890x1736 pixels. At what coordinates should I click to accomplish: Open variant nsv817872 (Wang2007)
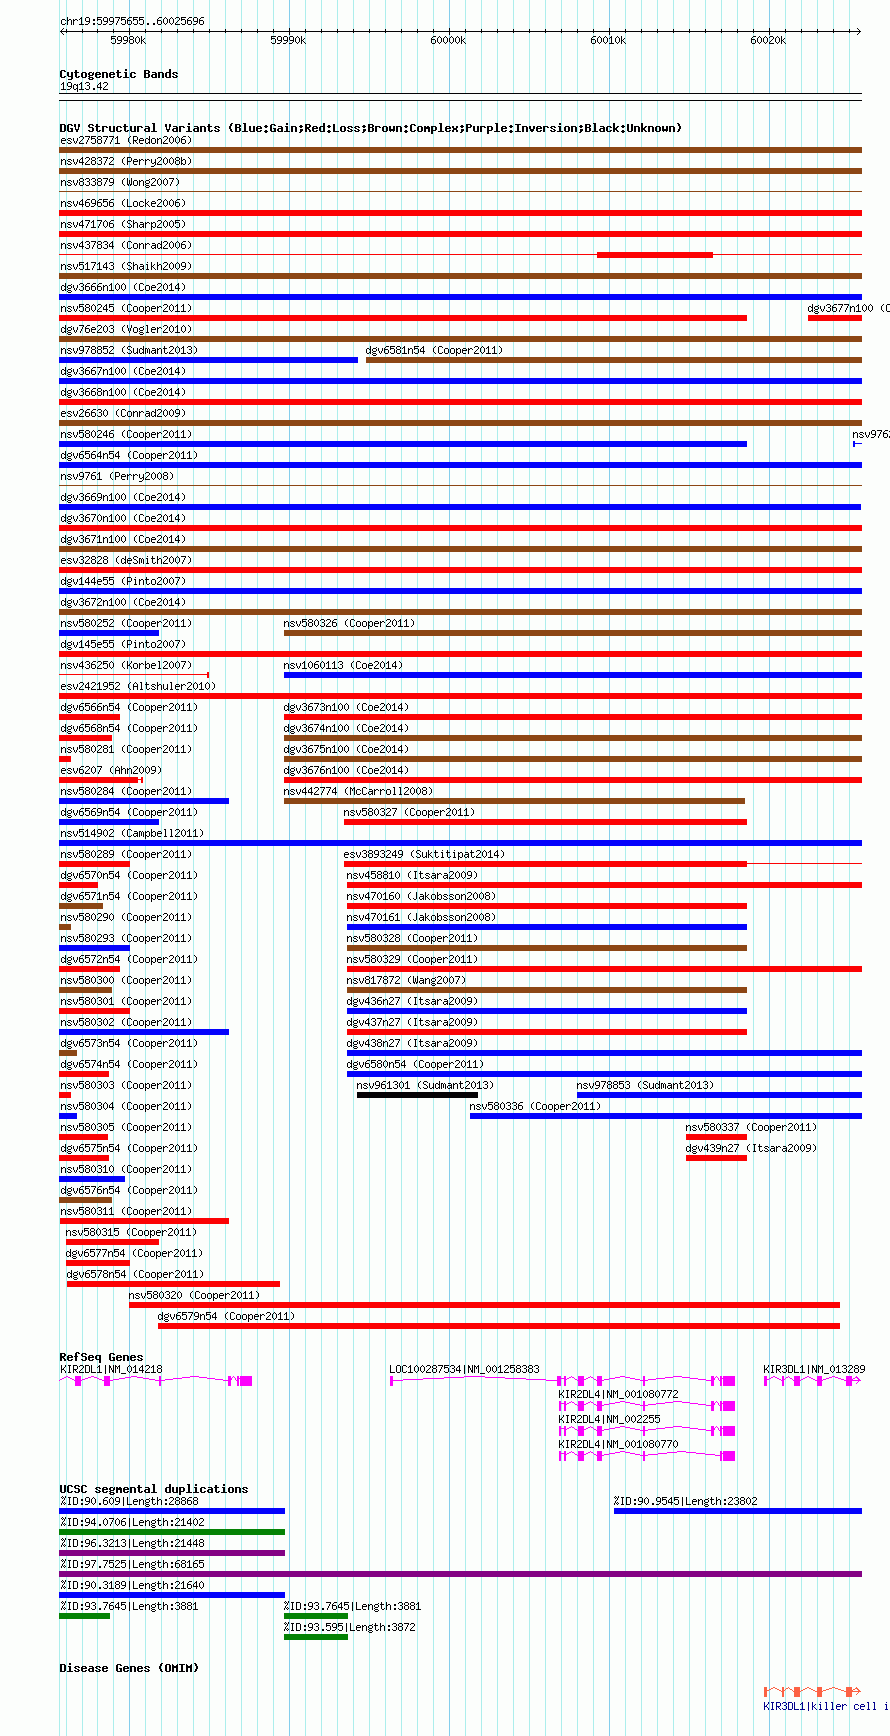pos(547,990)
